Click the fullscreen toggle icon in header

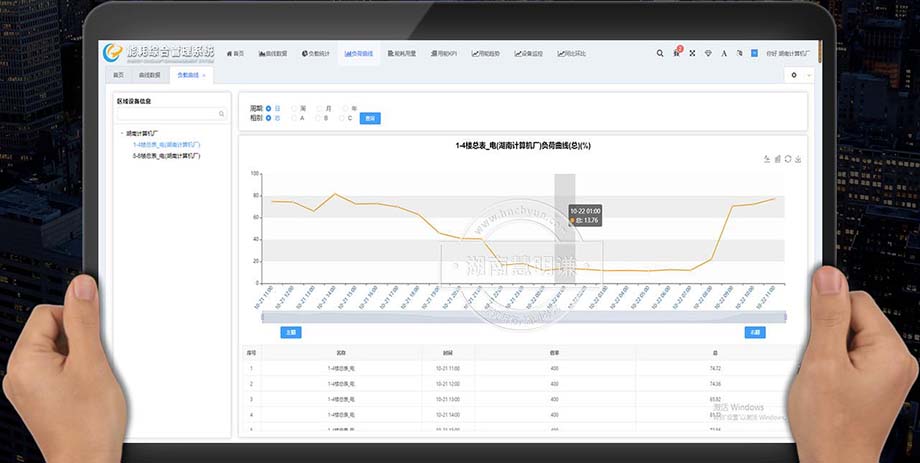tap(692, 53)
